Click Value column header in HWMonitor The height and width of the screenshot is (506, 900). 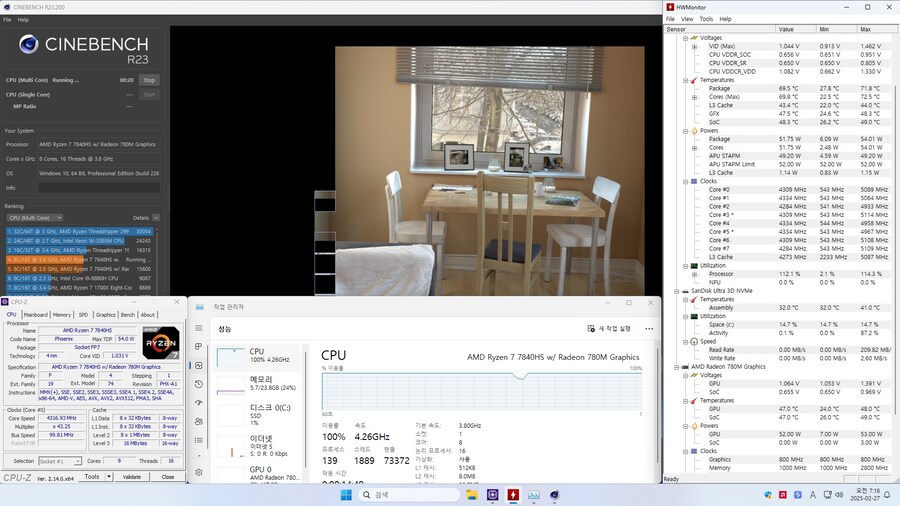pos(796,29)
